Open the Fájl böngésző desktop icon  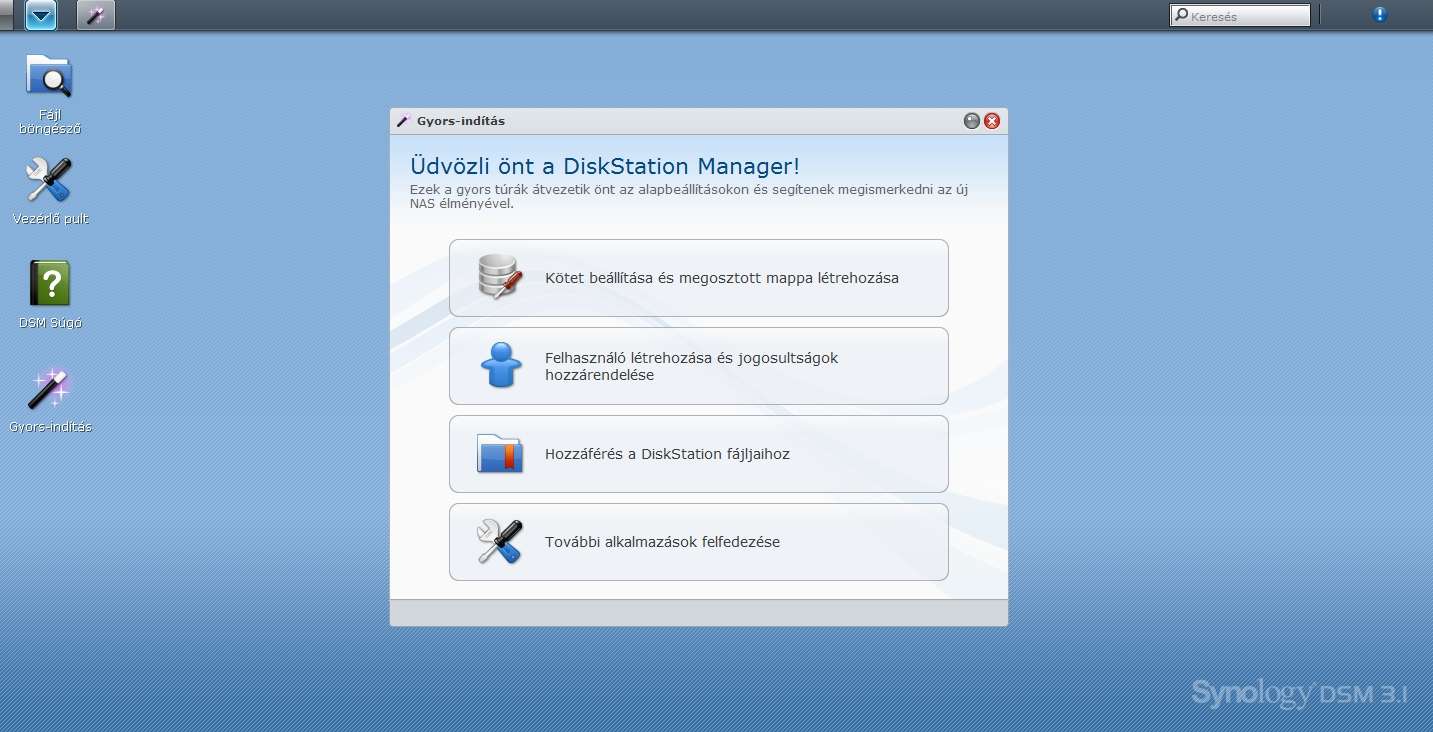49,78
